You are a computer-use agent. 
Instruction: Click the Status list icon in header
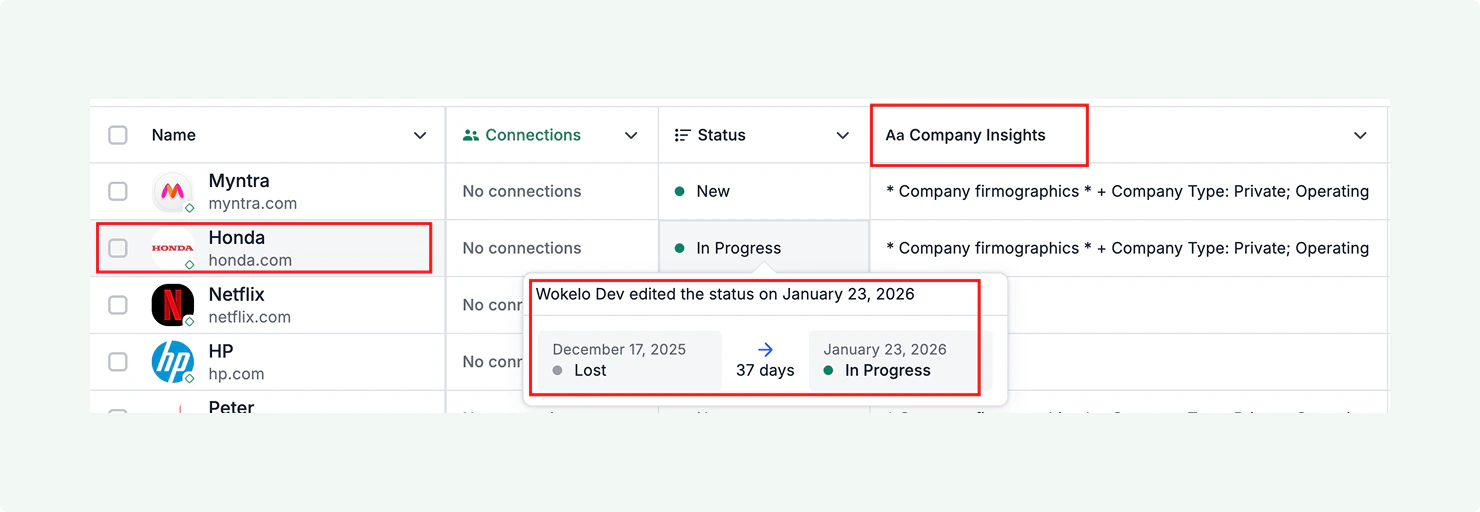tap(683, 135)
